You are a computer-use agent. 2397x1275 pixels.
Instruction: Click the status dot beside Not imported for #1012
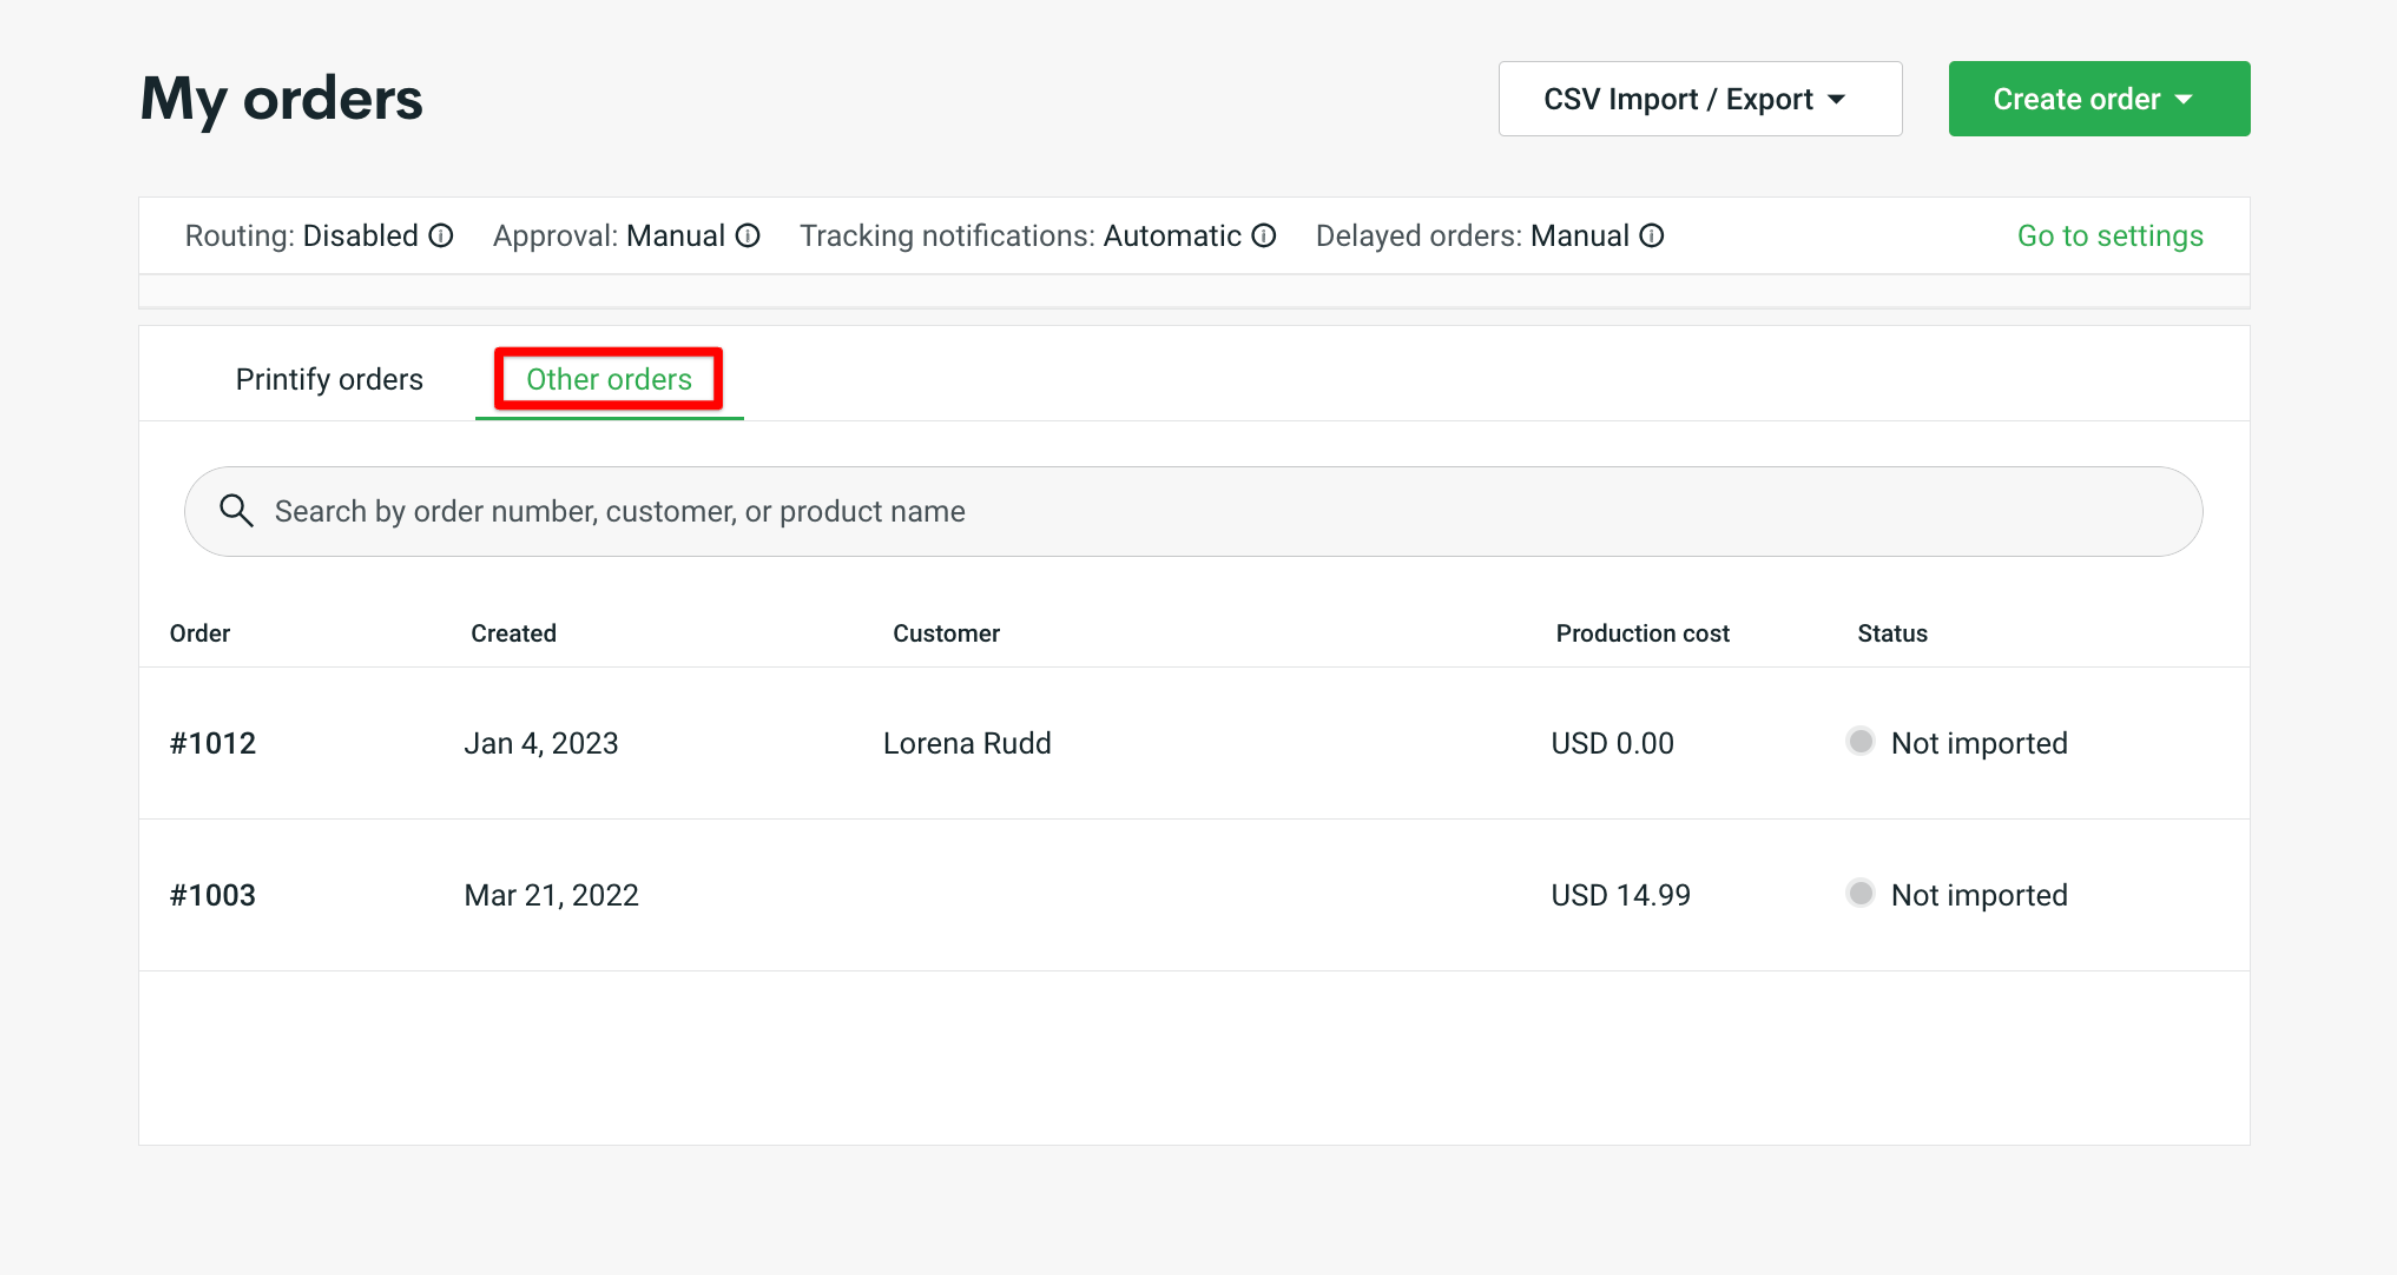1860,740
